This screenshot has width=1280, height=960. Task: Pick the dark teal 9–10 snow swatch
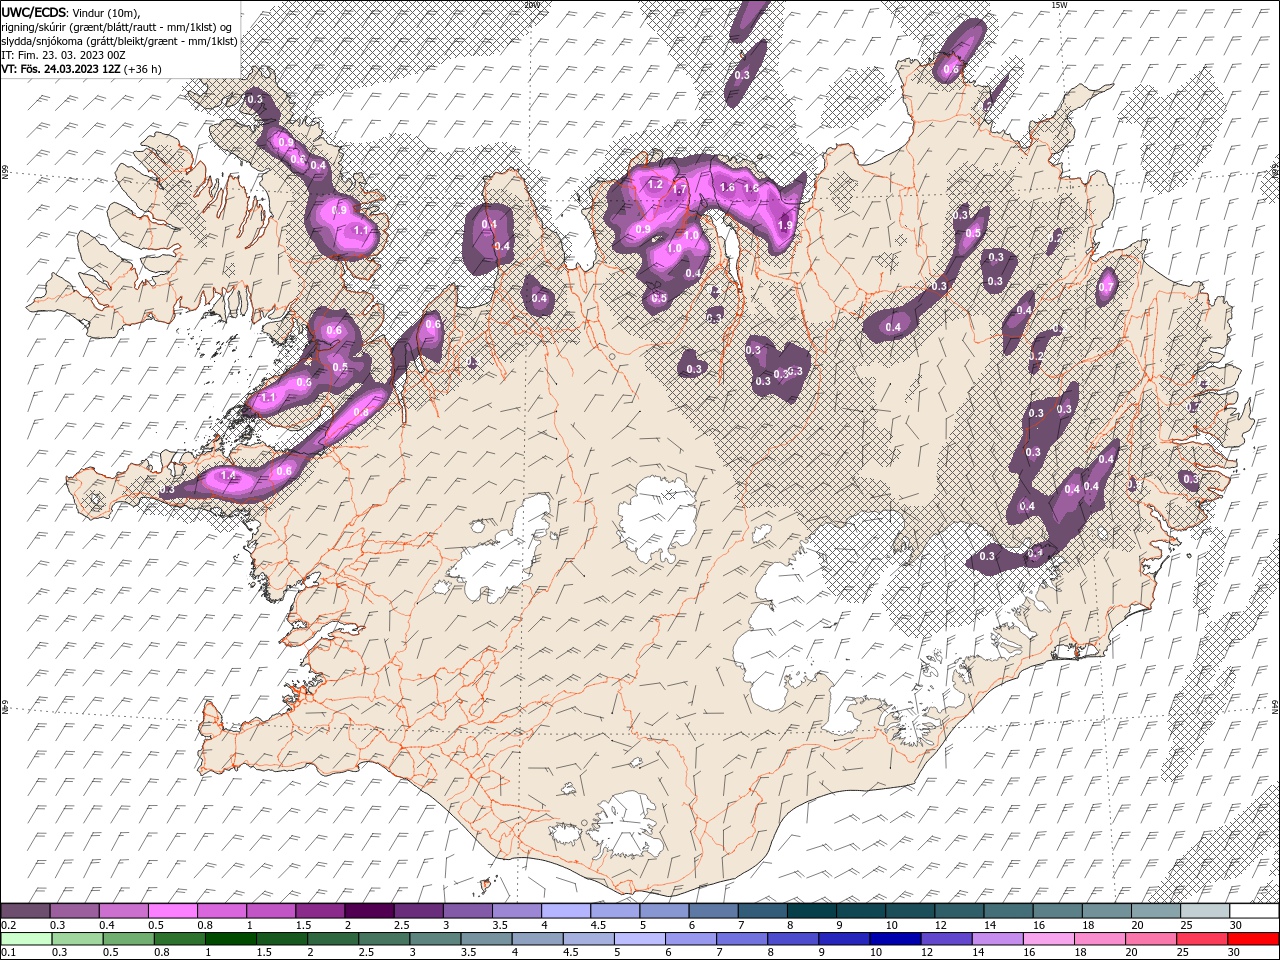861,911
